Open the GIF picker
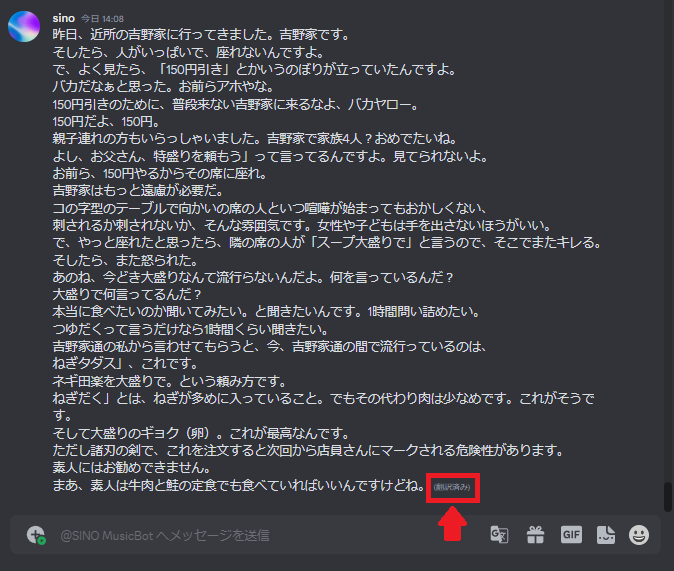Viewport: 674px width, 571px height. click(x=571, y=535)
